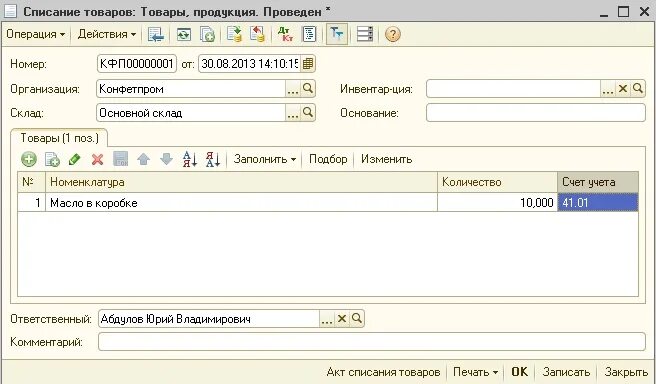Click the magnifier icon for Ответственный
The height and width of the screenshot is (384, 656).
coord(357,319)
